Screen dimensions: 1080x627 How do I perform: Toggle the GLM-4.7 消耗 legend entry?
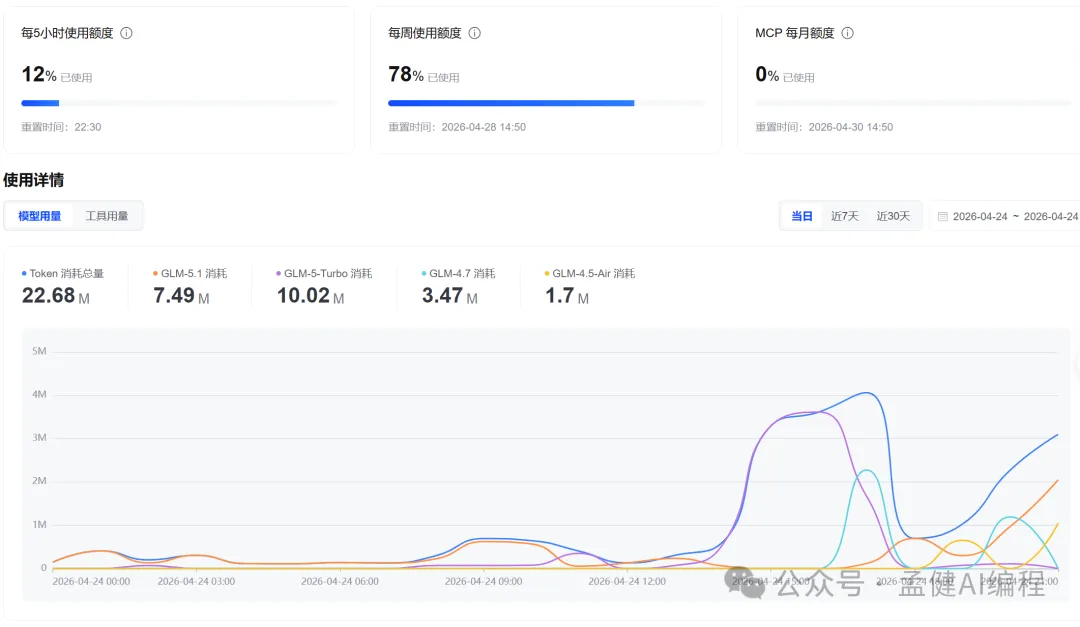(462, 273)
